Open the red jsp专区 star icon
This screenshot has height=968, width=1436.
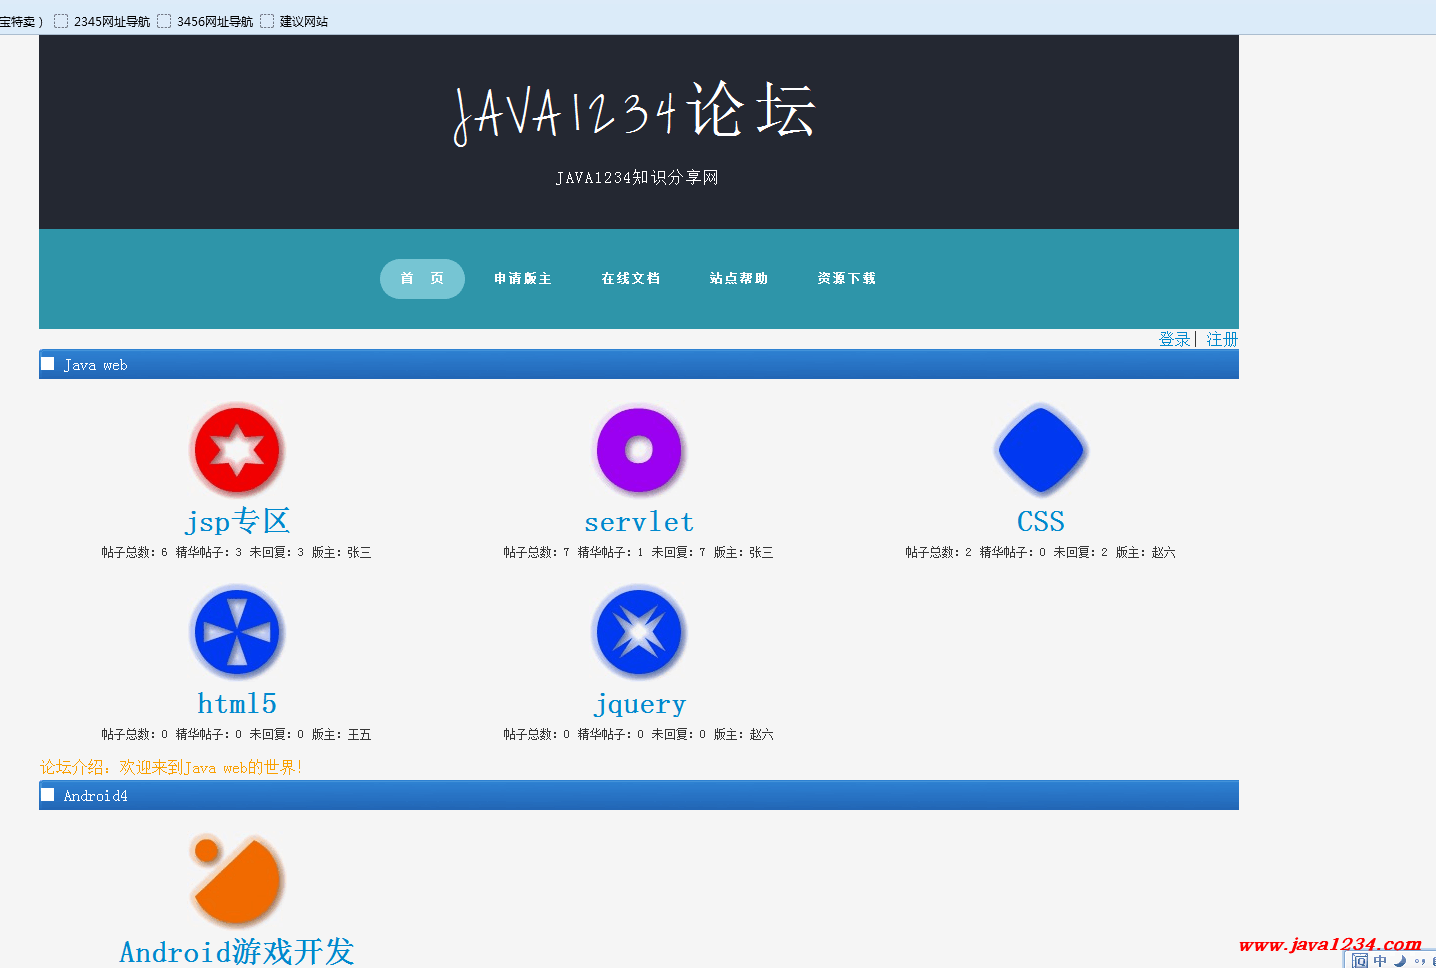[x=237, y=450]
